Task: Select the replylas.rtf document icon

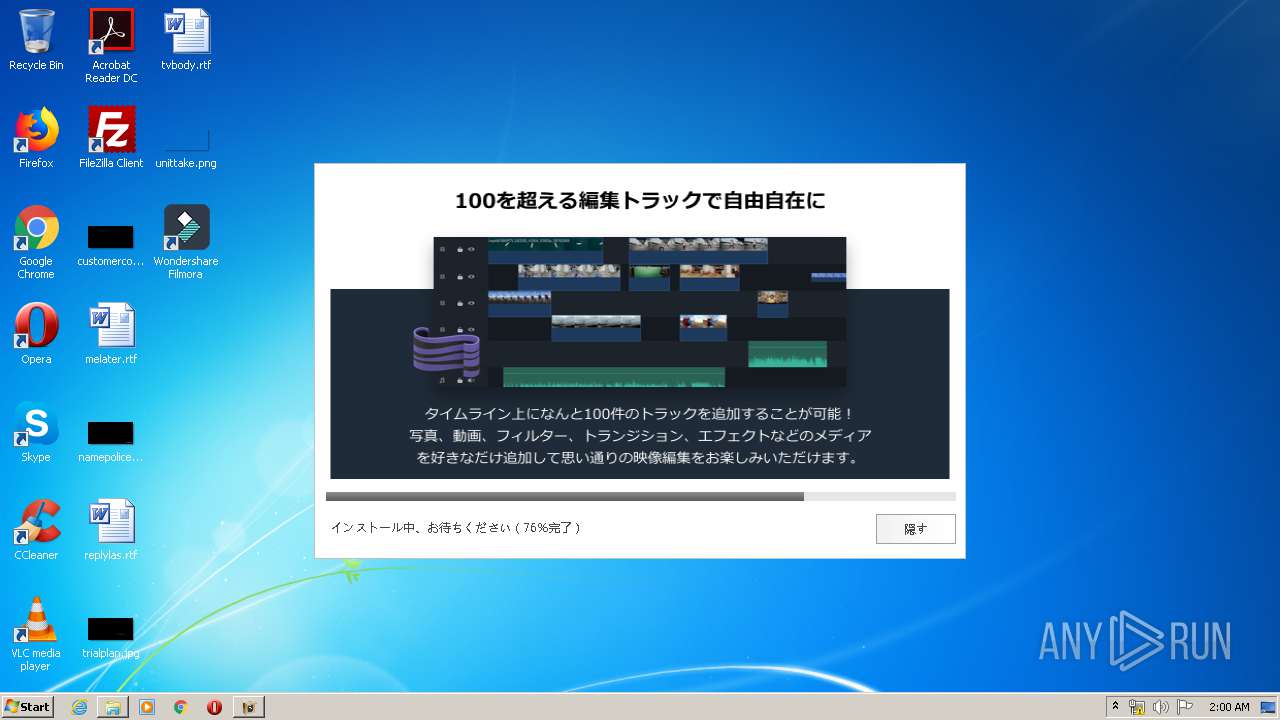Action: click(111, 530)
